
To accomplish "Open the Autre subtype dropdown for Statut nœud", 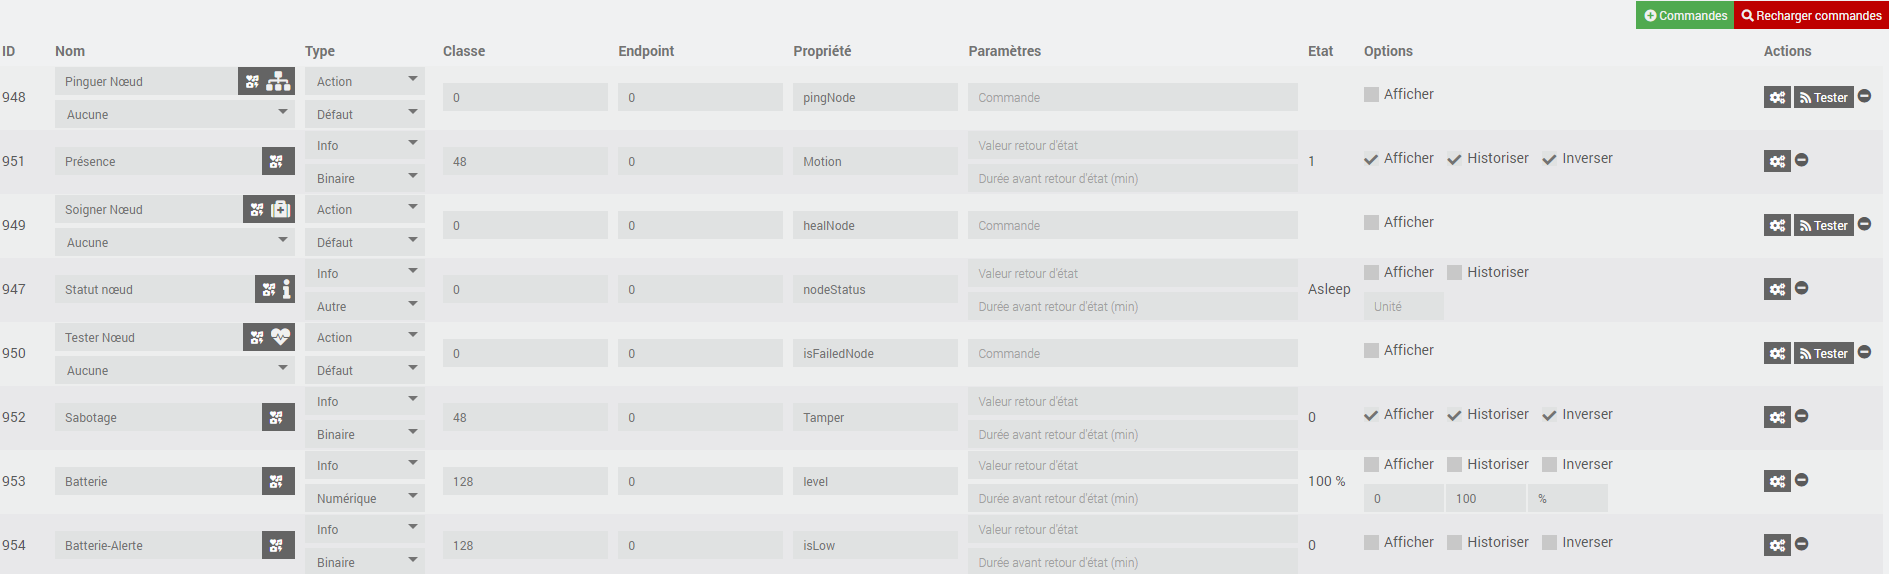I will [365, 306].
